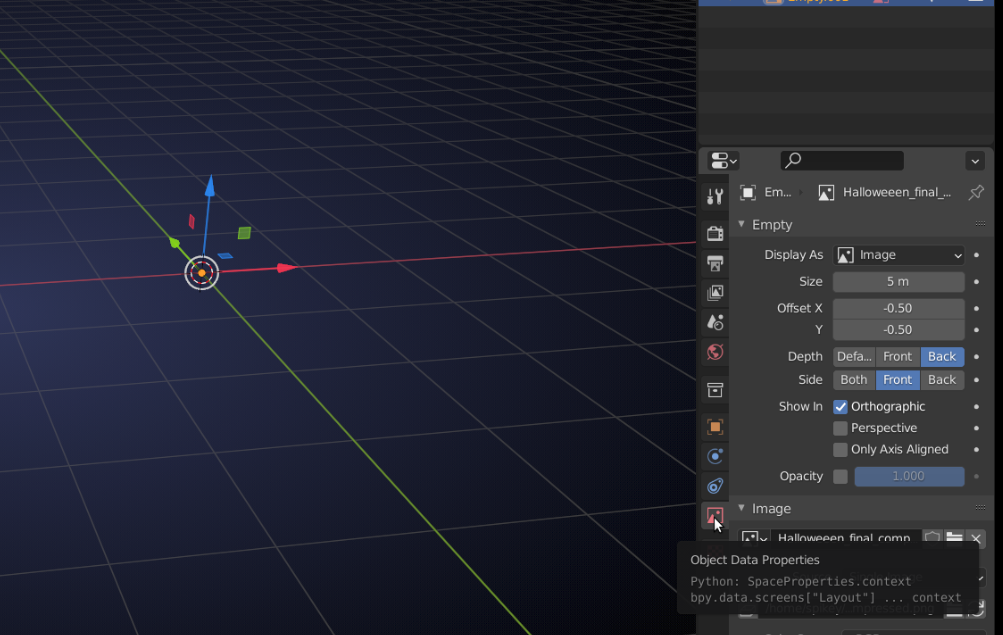Collapse the Empty panel
The width and height of the screenshot is (1003, 635).
(x=741, y=224)
